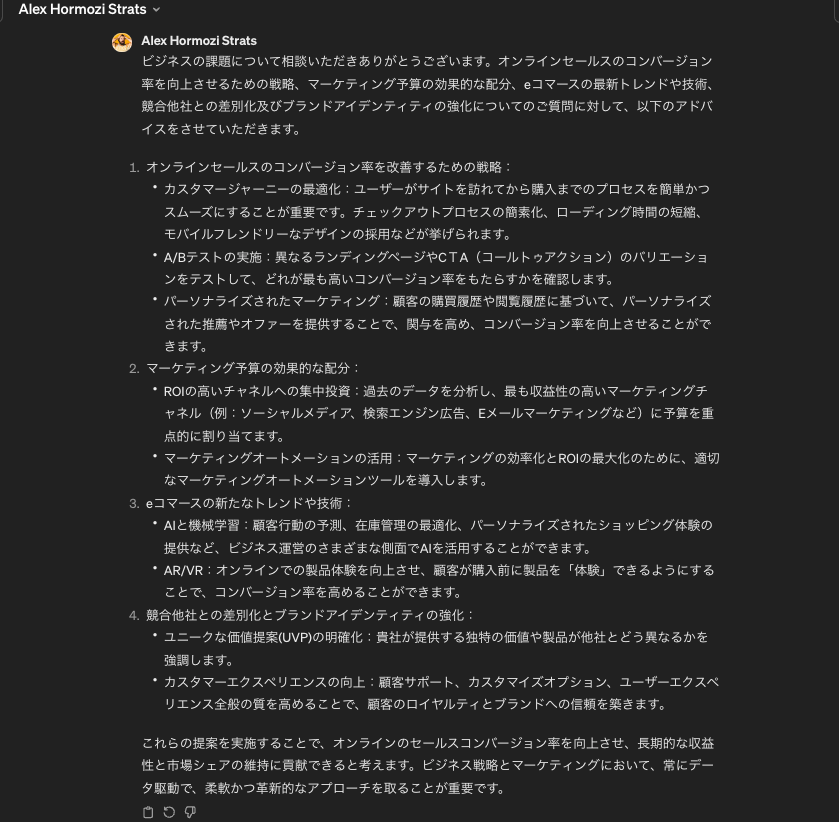839x822 pixels.
Task: Mark the response with thumbs down
Action: coord(190,812)
